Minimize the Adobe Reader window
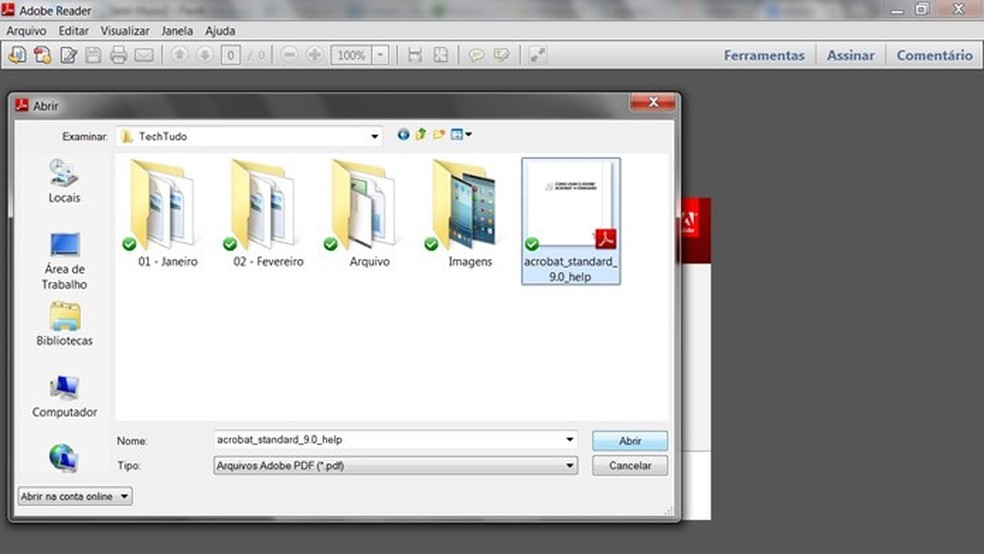The width and height of the screenshot is (984, 554). point(897,9)
